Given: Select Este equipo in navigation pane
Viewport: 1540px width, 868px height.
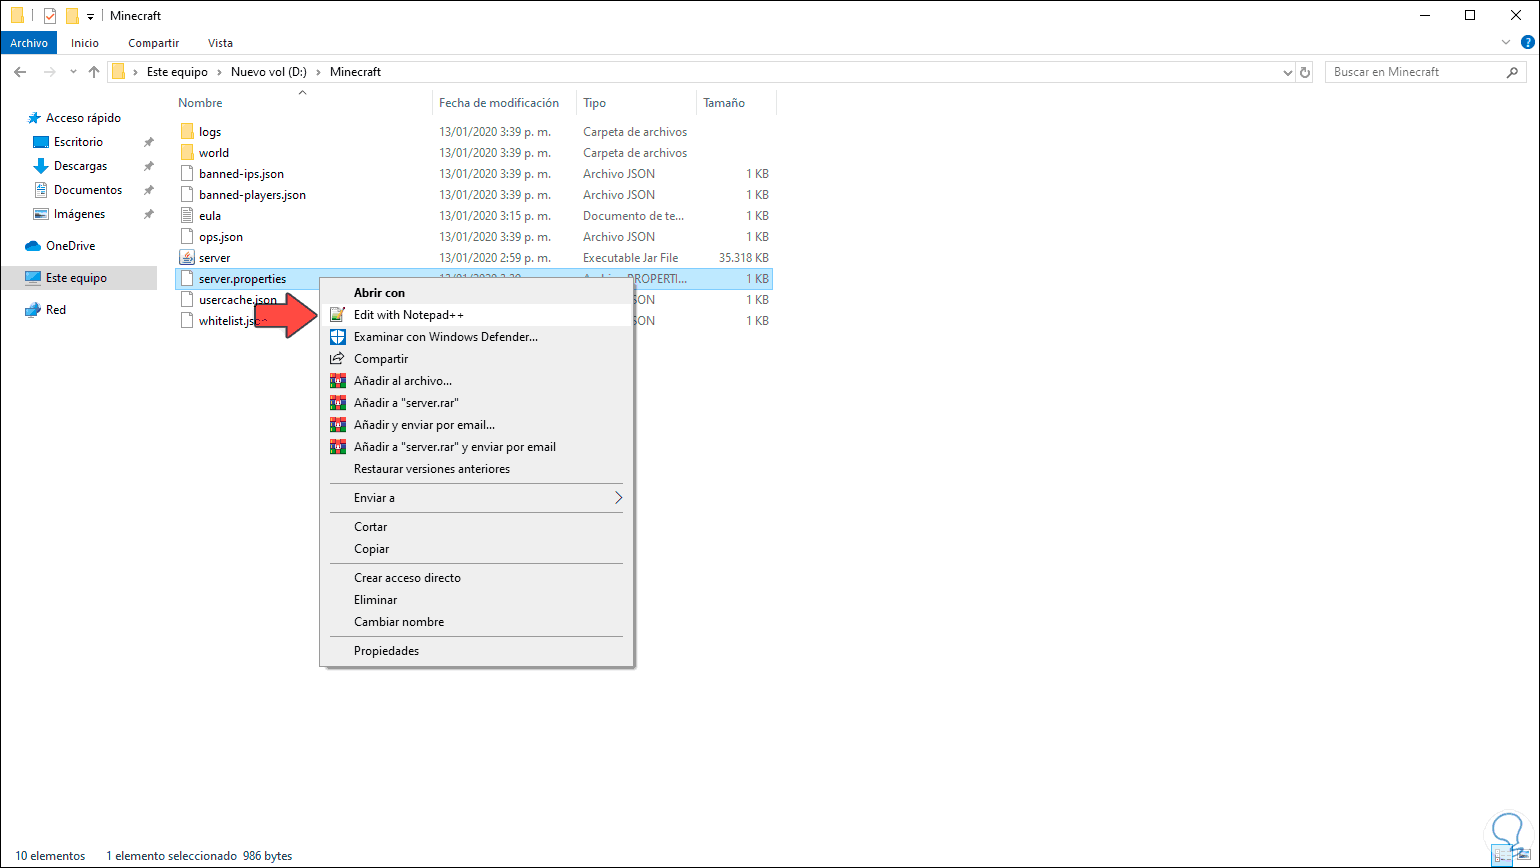Looking at the screenshot, I should click(x=78, y=278).
